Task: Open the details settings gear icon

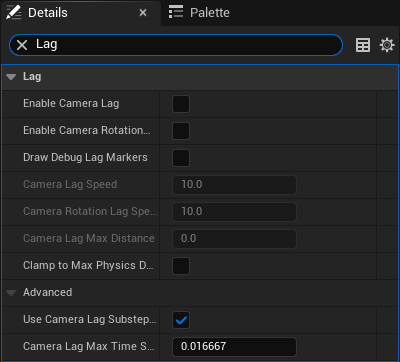Action: coord(387,45)
